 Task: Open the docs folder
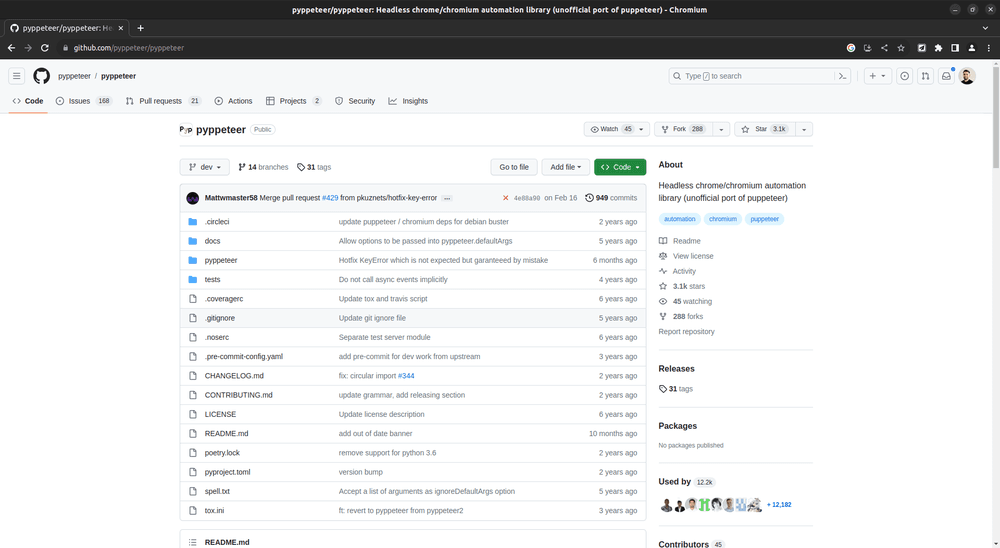[x=212, y=241]
